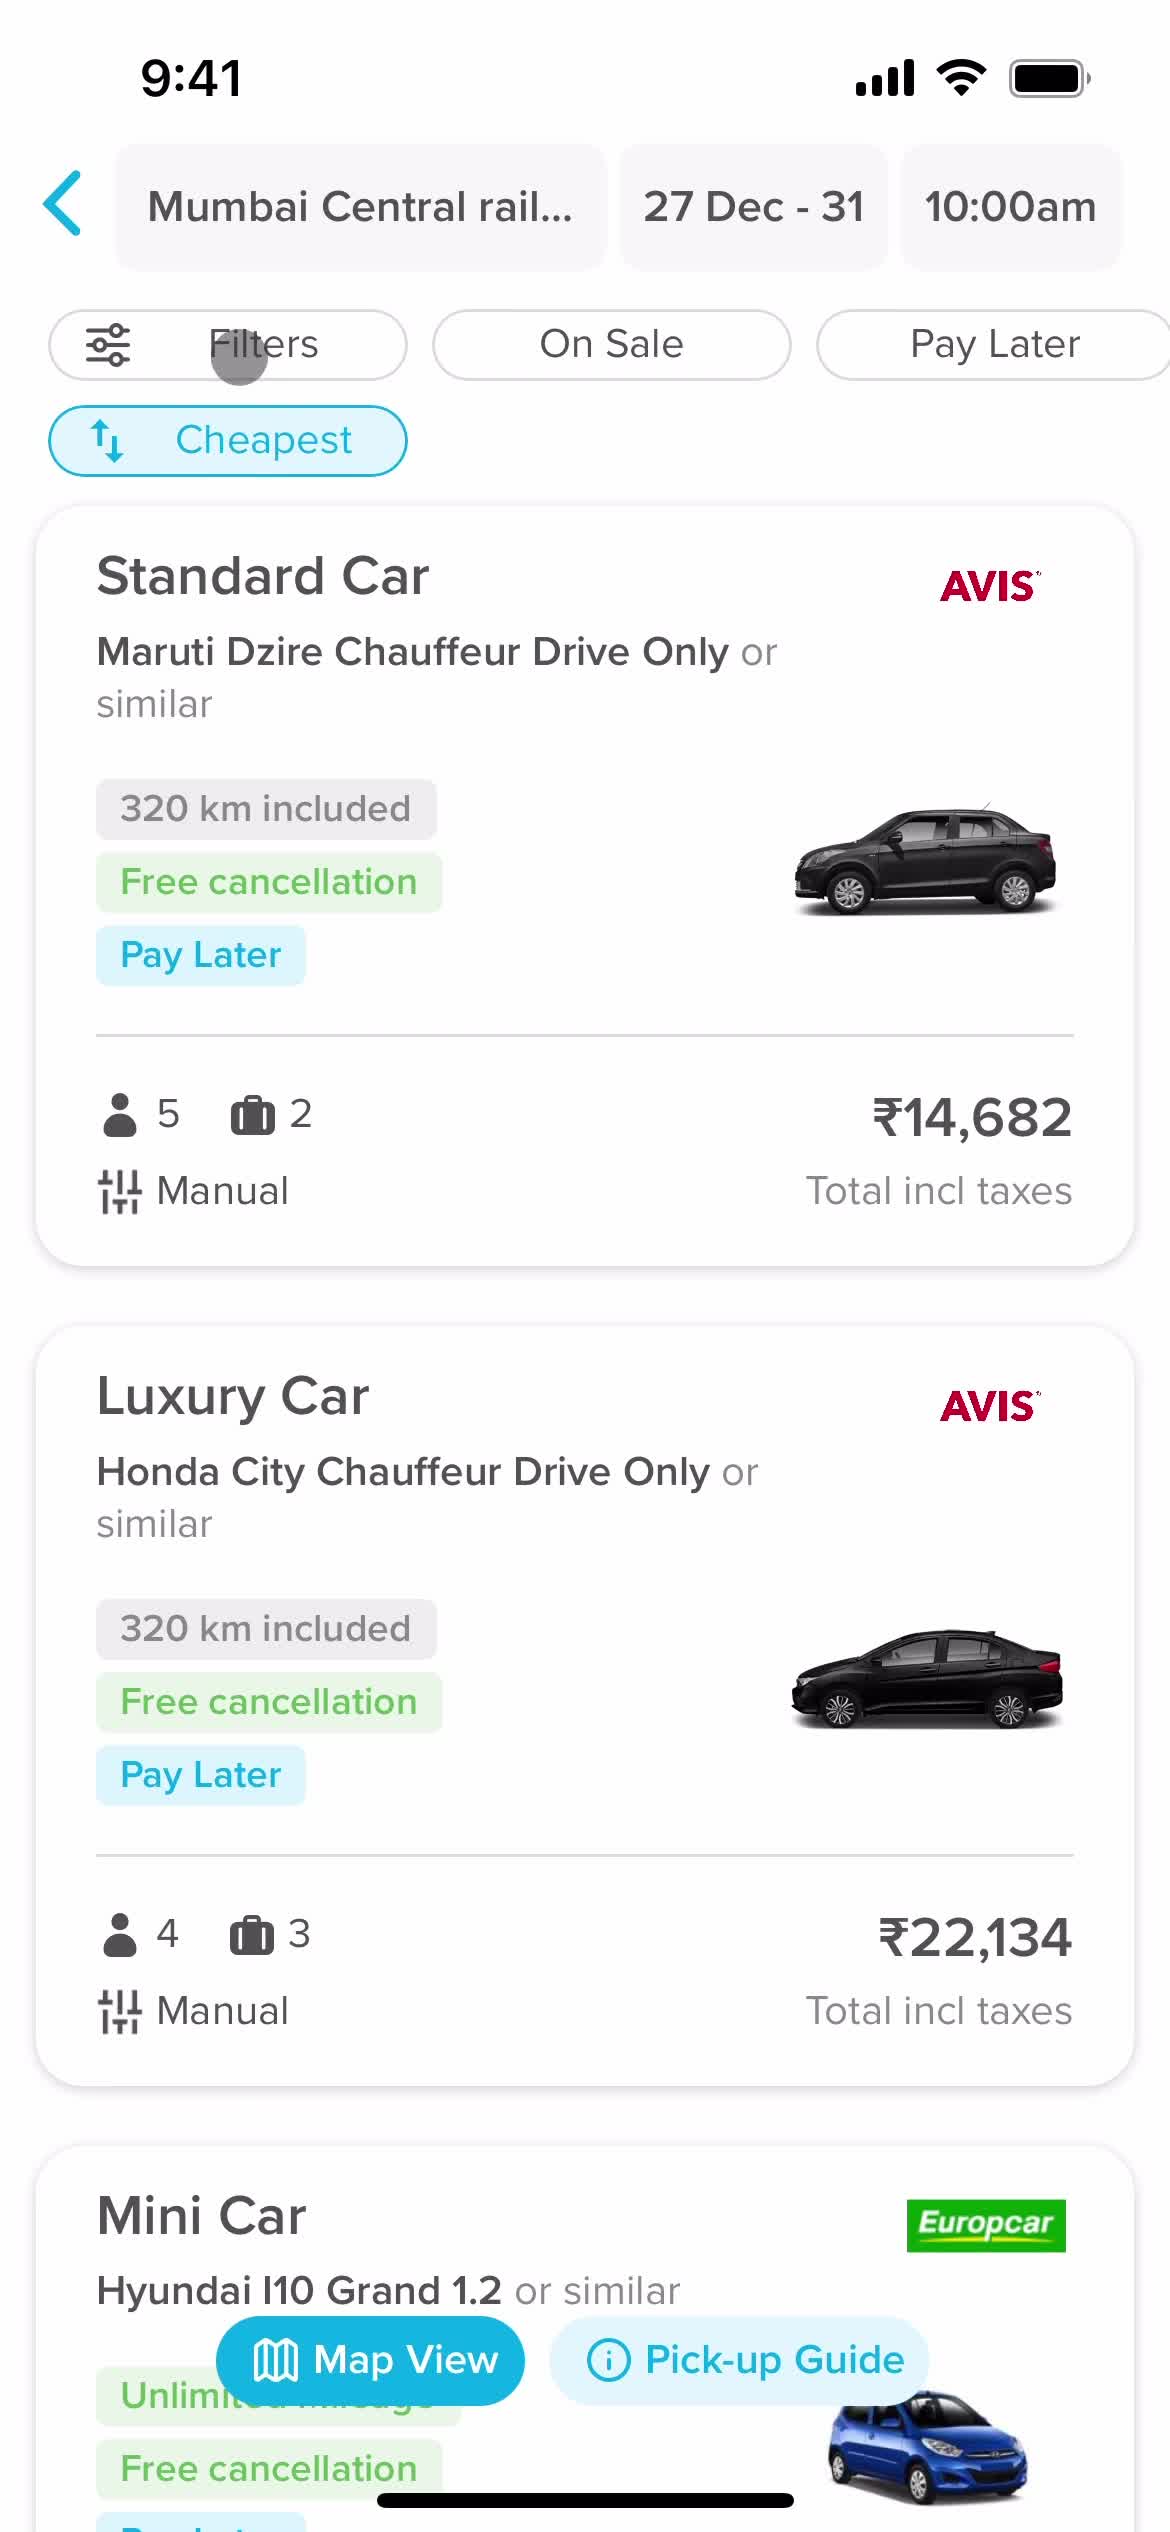Select the Standard Car Maruti Dzire card
This screenshot has width=1170, height=2532.
[585, 886]
